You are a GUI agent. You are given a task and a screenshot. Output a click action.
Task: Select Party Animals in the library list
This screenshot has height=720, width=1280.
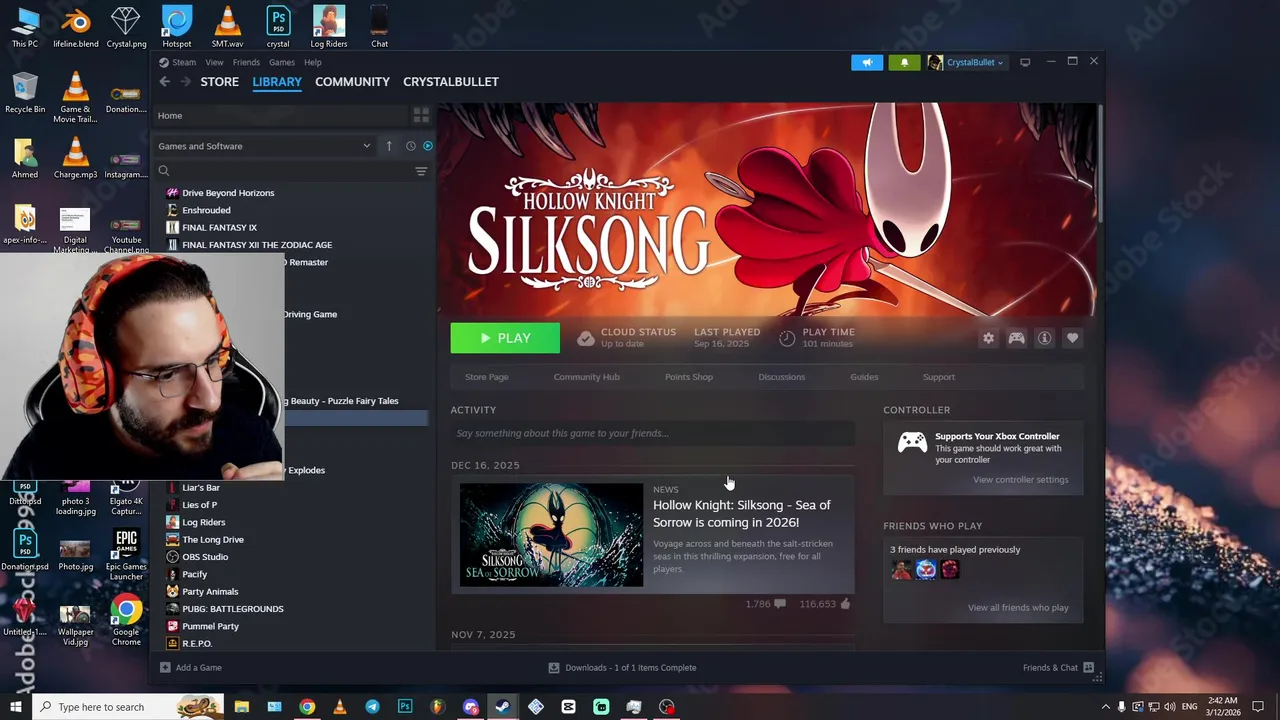pos(210,592)
